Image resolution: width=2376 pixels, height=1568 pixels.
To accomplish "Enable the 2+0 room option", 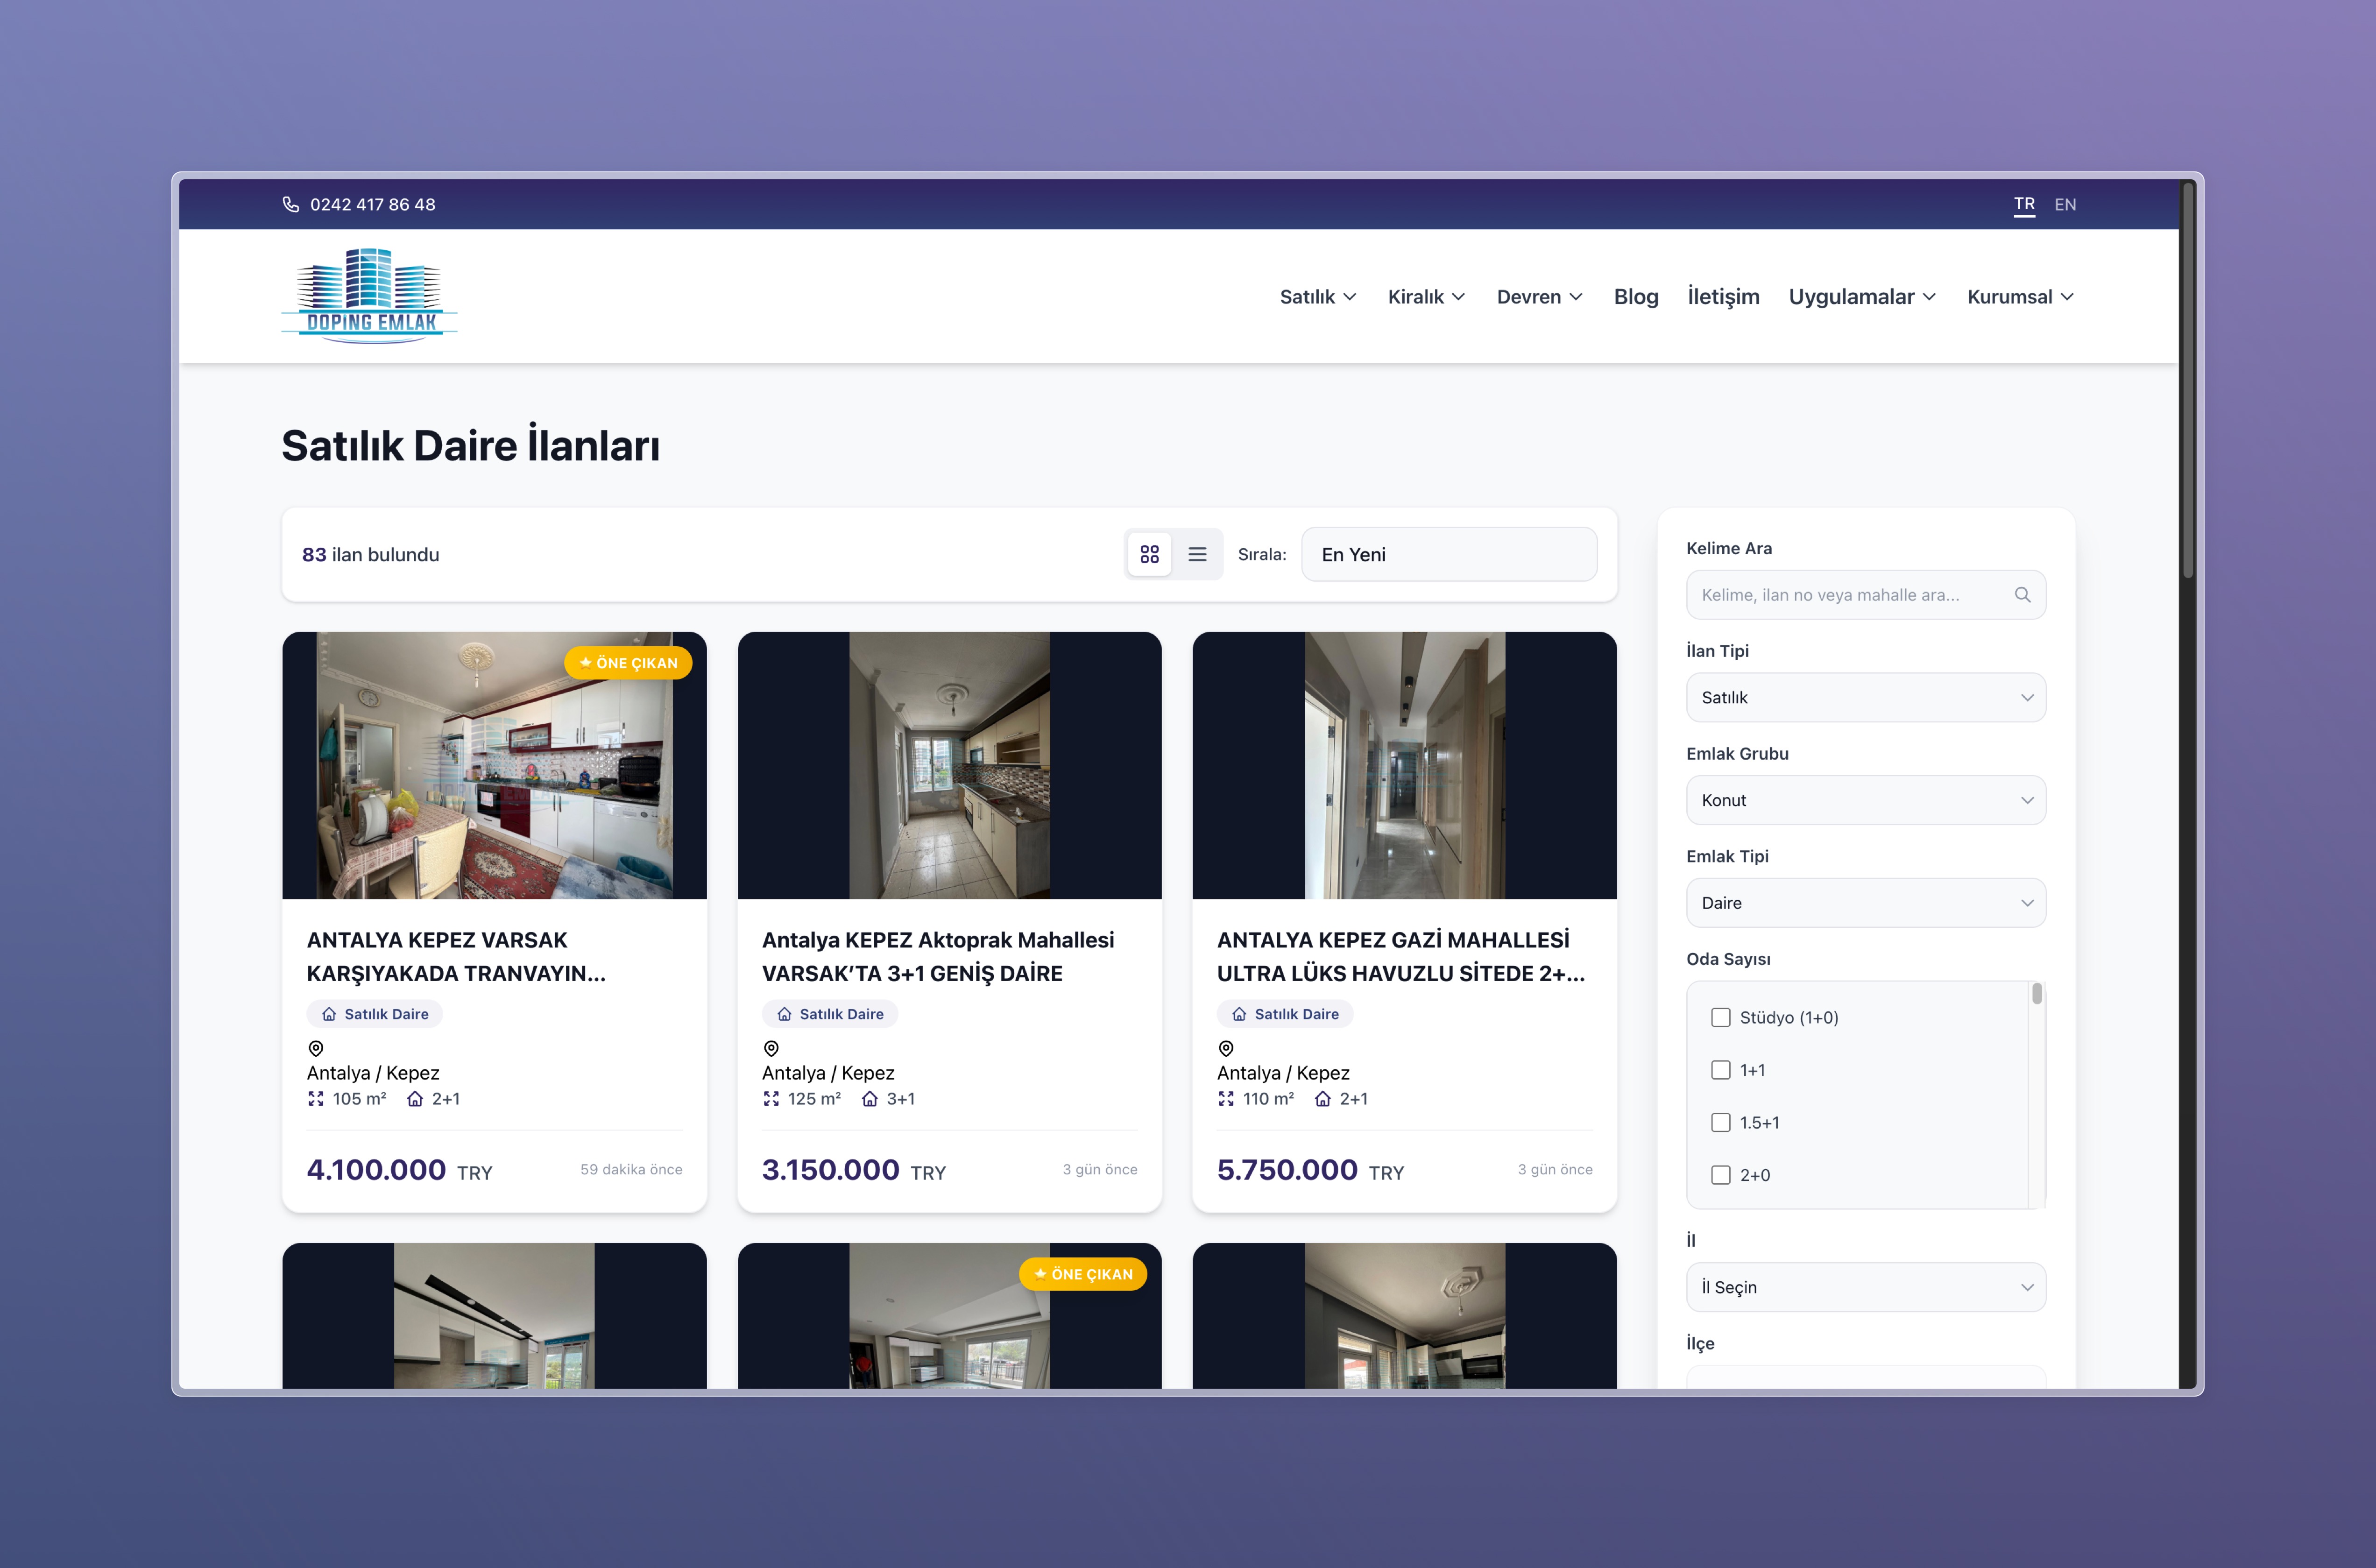I will (1720, 1175).
